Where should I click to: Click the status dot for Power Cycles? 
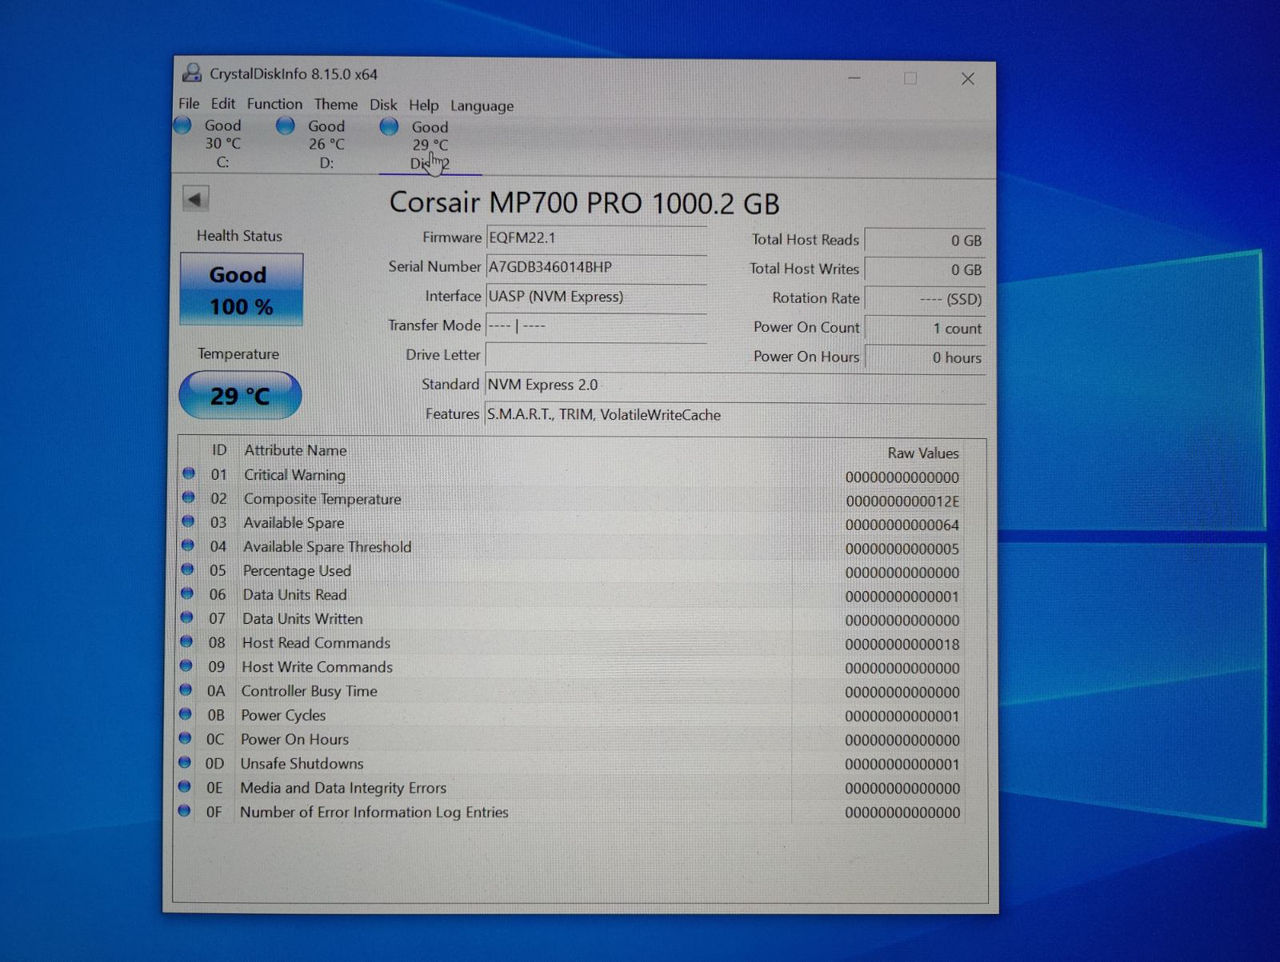[185, 714]
